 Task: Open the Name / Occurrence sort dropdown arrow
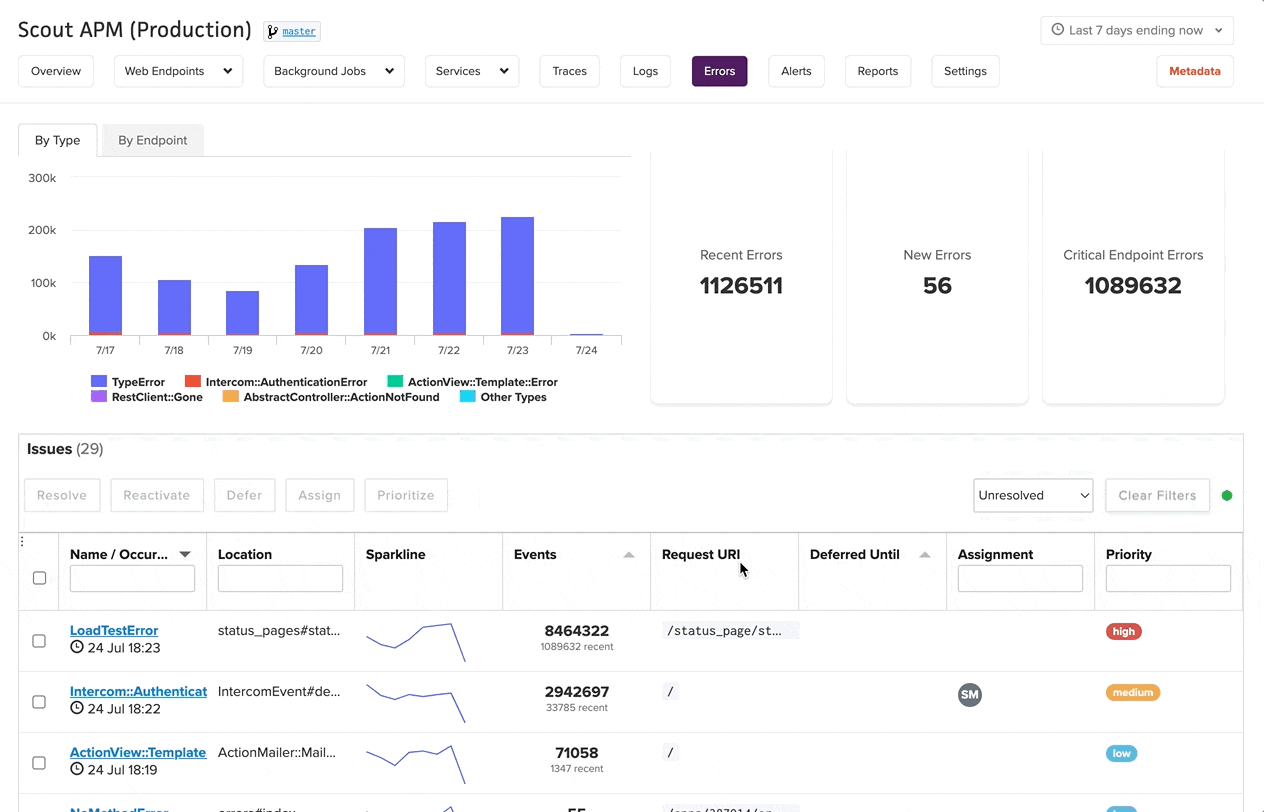tap(185, 554)
